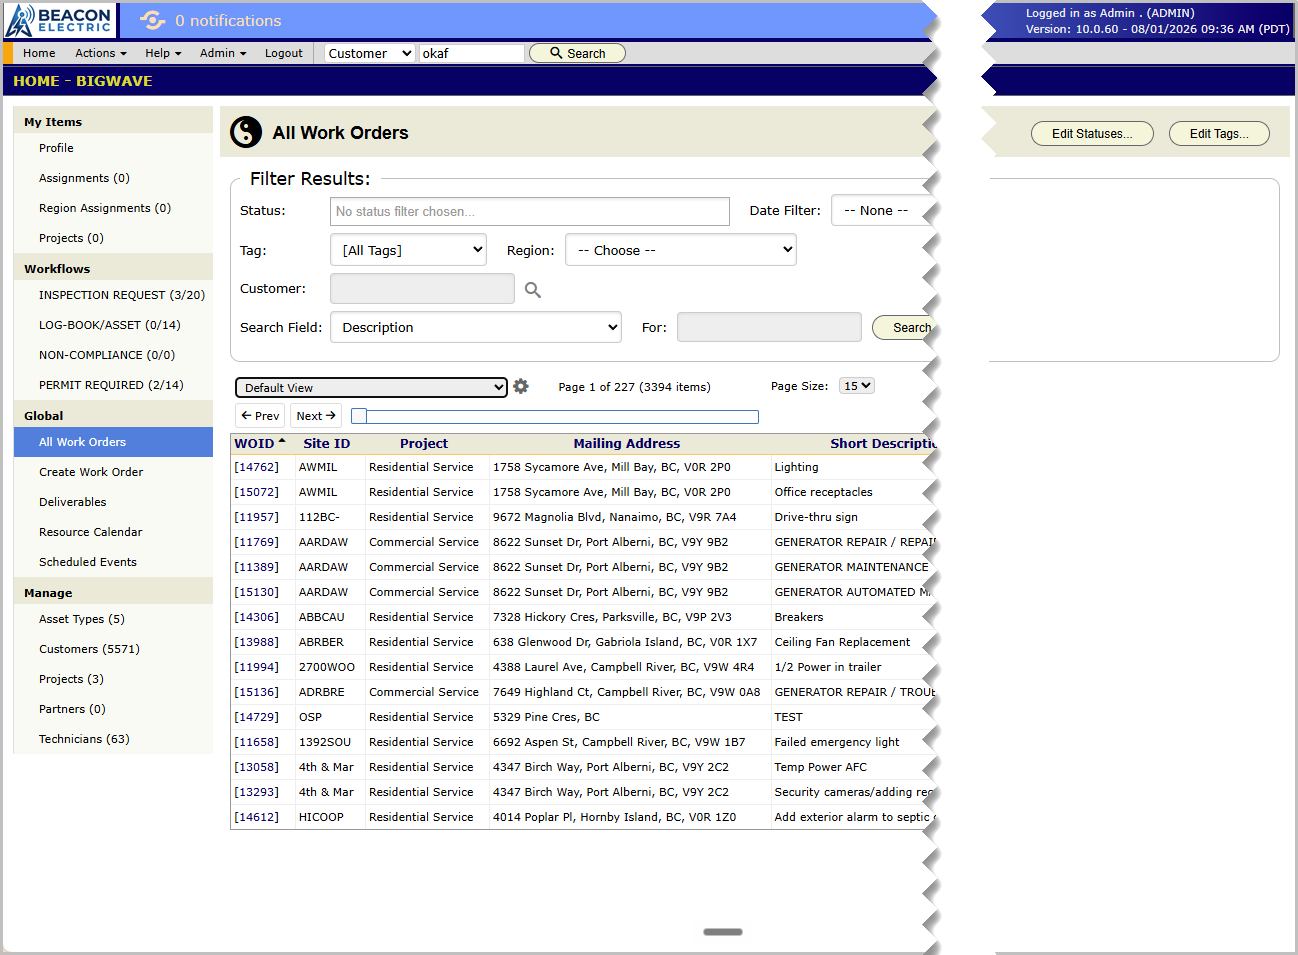The height and width of the screenshot is (955, 1298).
Task: Open work order [15136]
Action: coord(257,692)
